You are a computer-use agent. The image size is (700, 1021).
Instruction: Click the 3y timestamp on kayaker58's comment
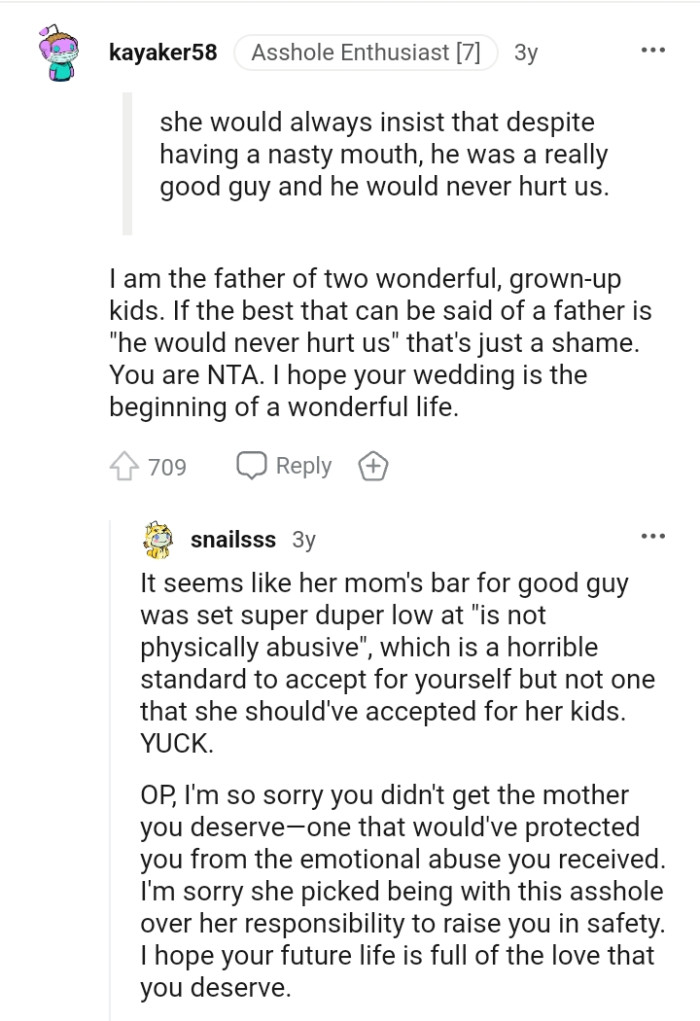click(x=527, y=52)
